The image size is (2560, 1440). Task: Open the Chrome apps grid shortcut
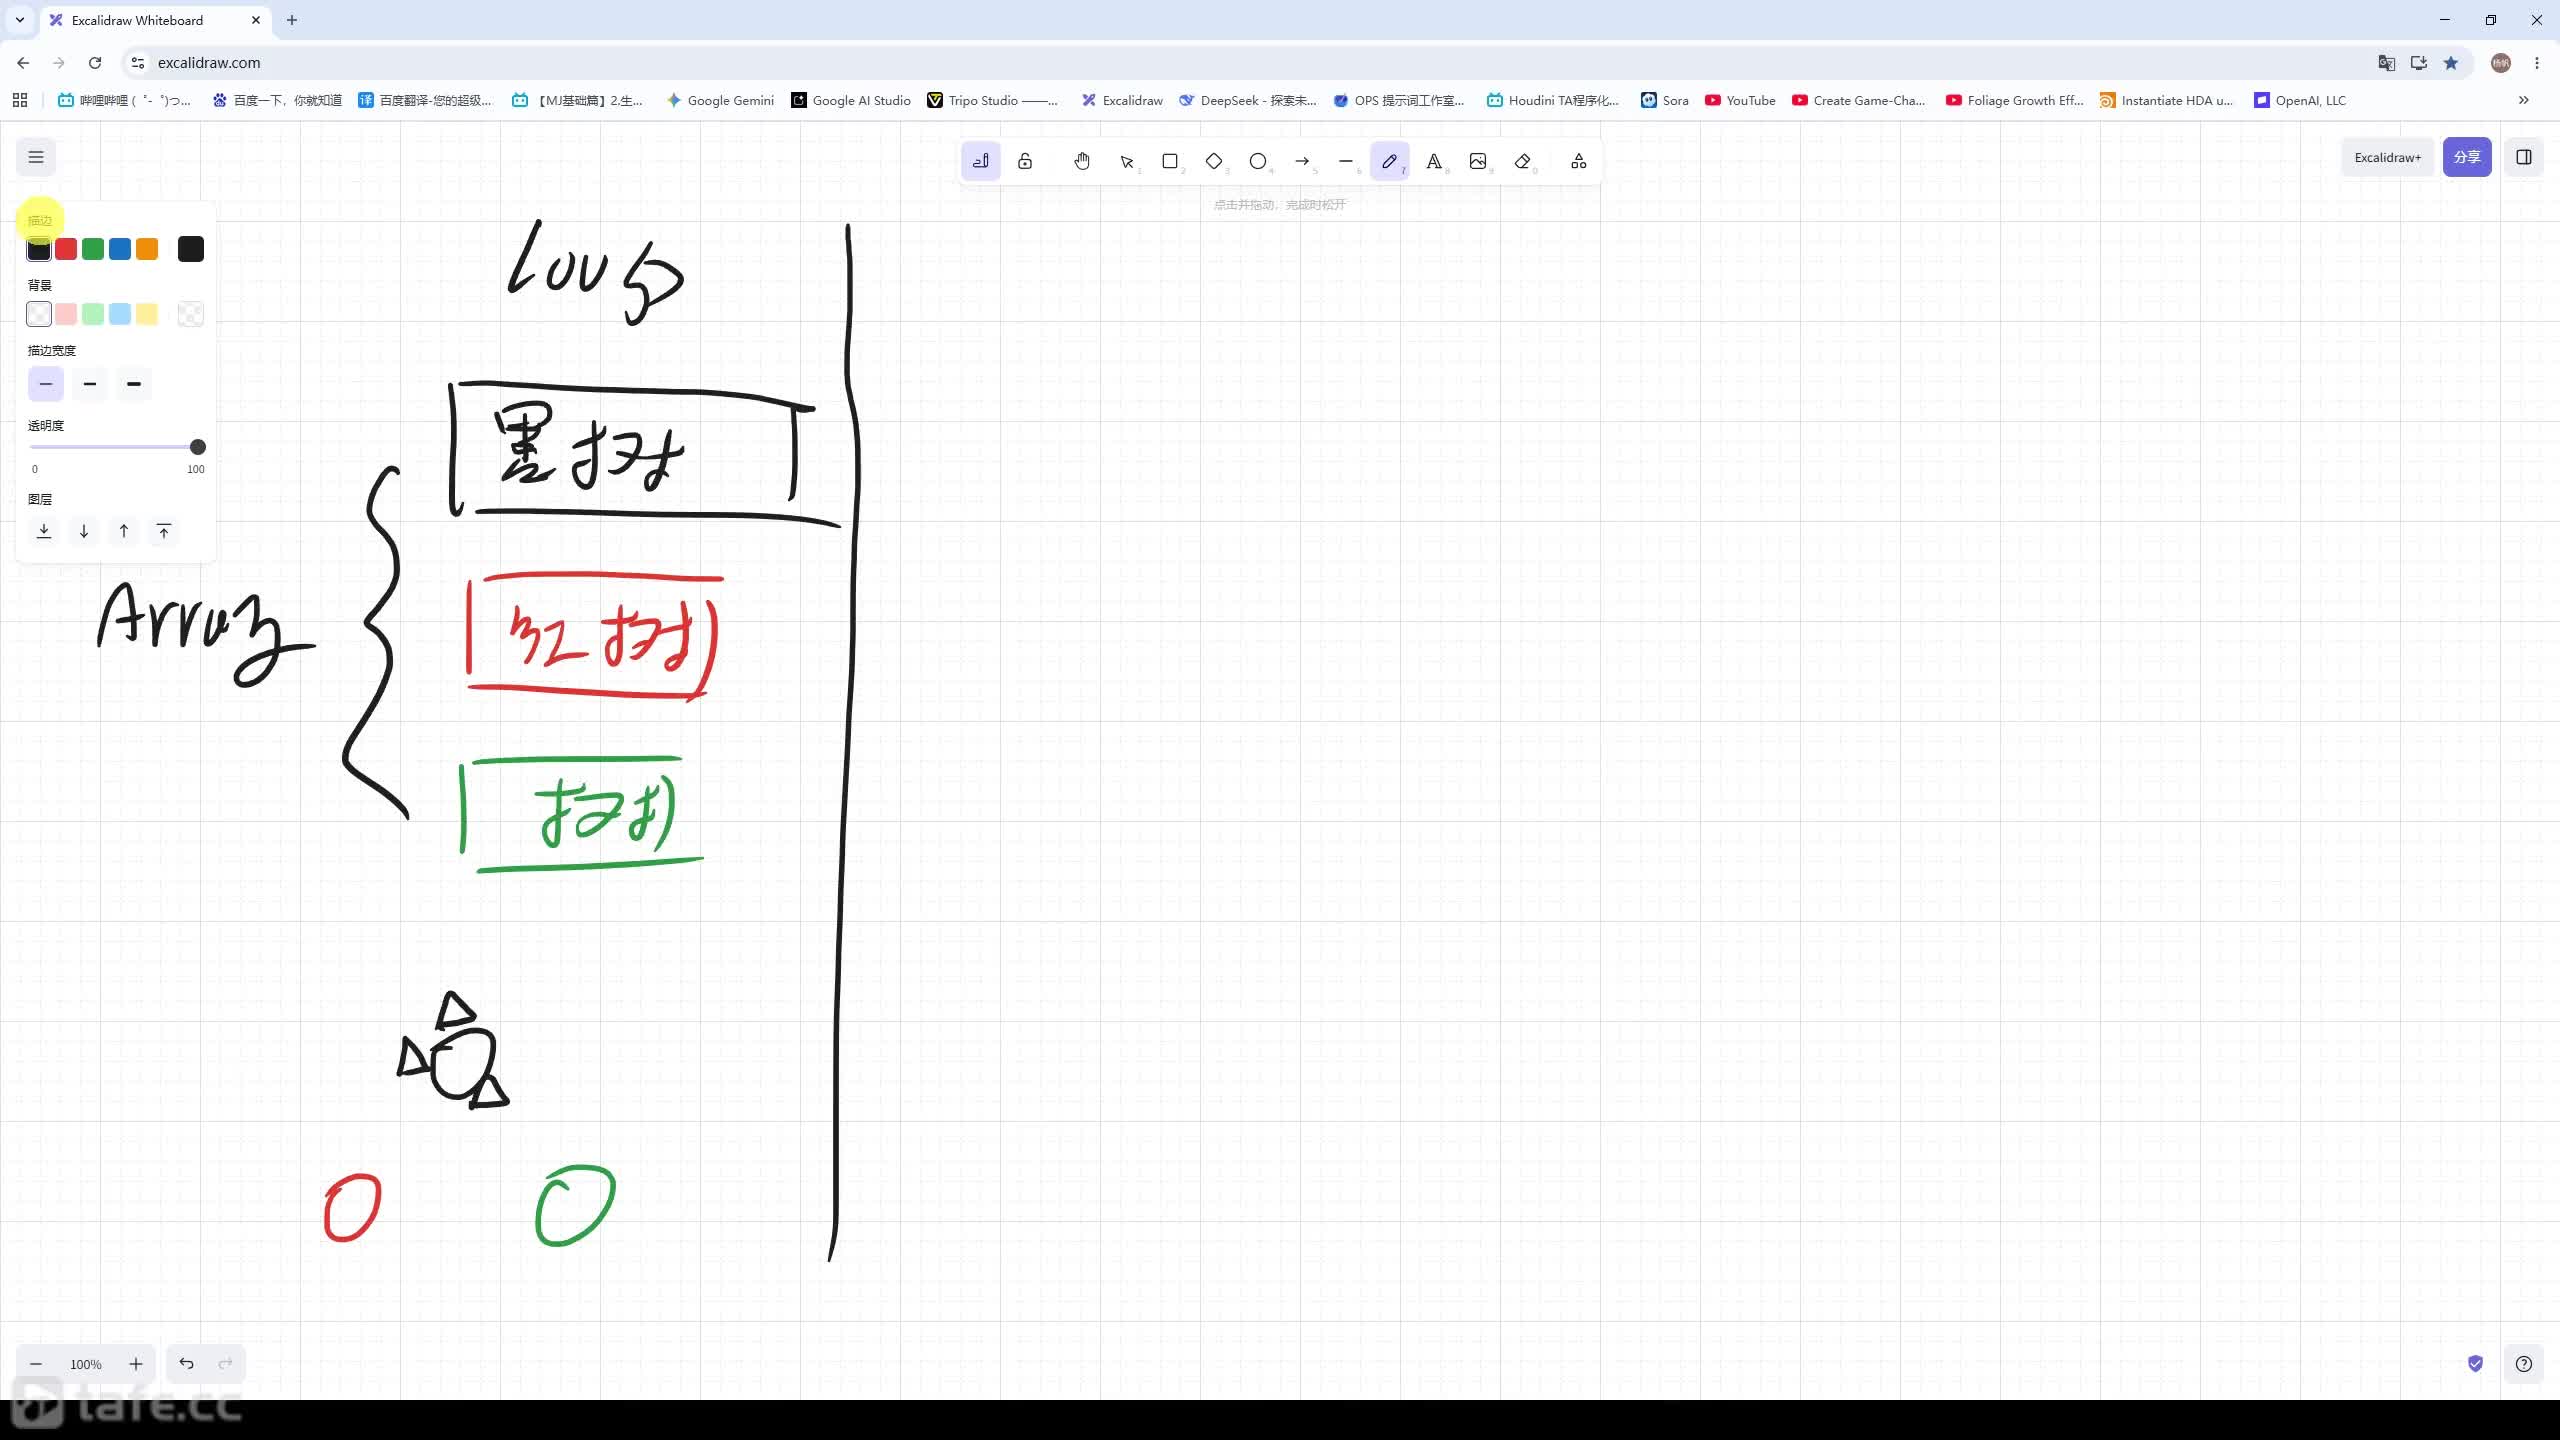click(20, 100)
